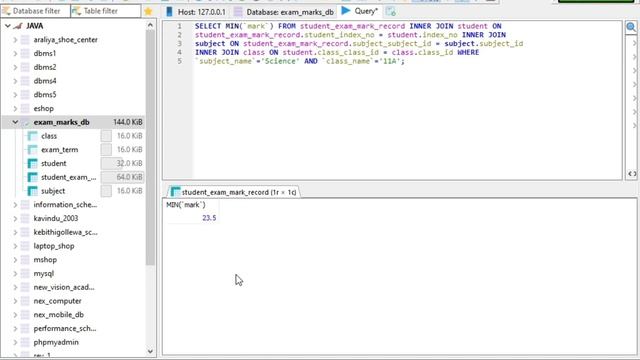Open the student_exam_mark_record result tab

point(234,192)
